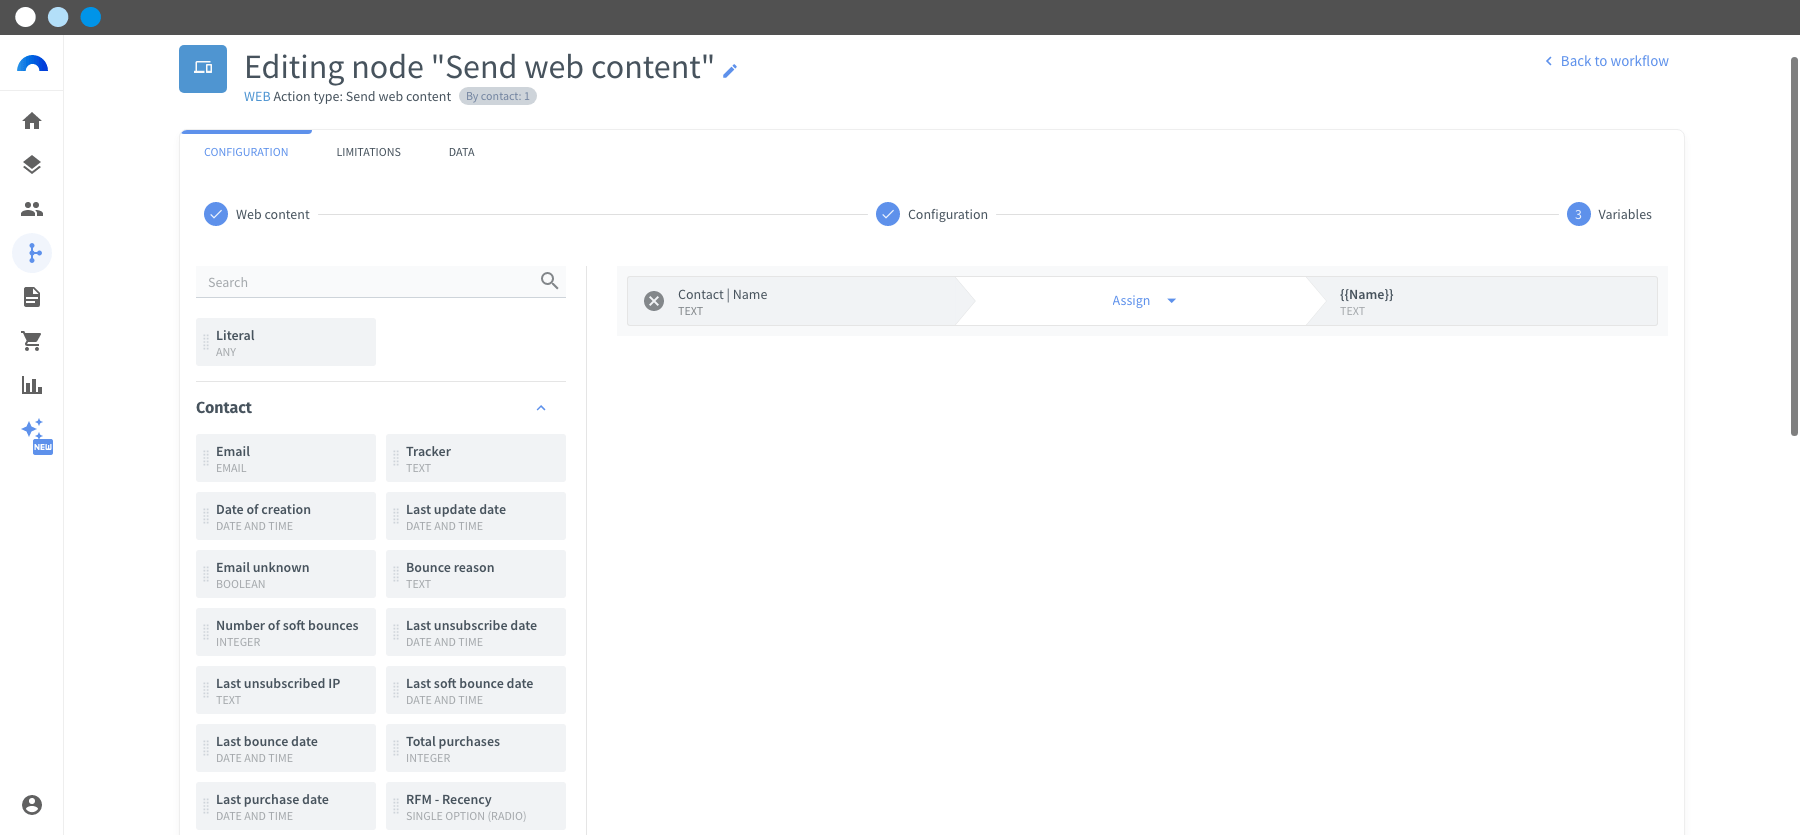Collapse the Contact section
The image size is (1800, 835).
541,408
